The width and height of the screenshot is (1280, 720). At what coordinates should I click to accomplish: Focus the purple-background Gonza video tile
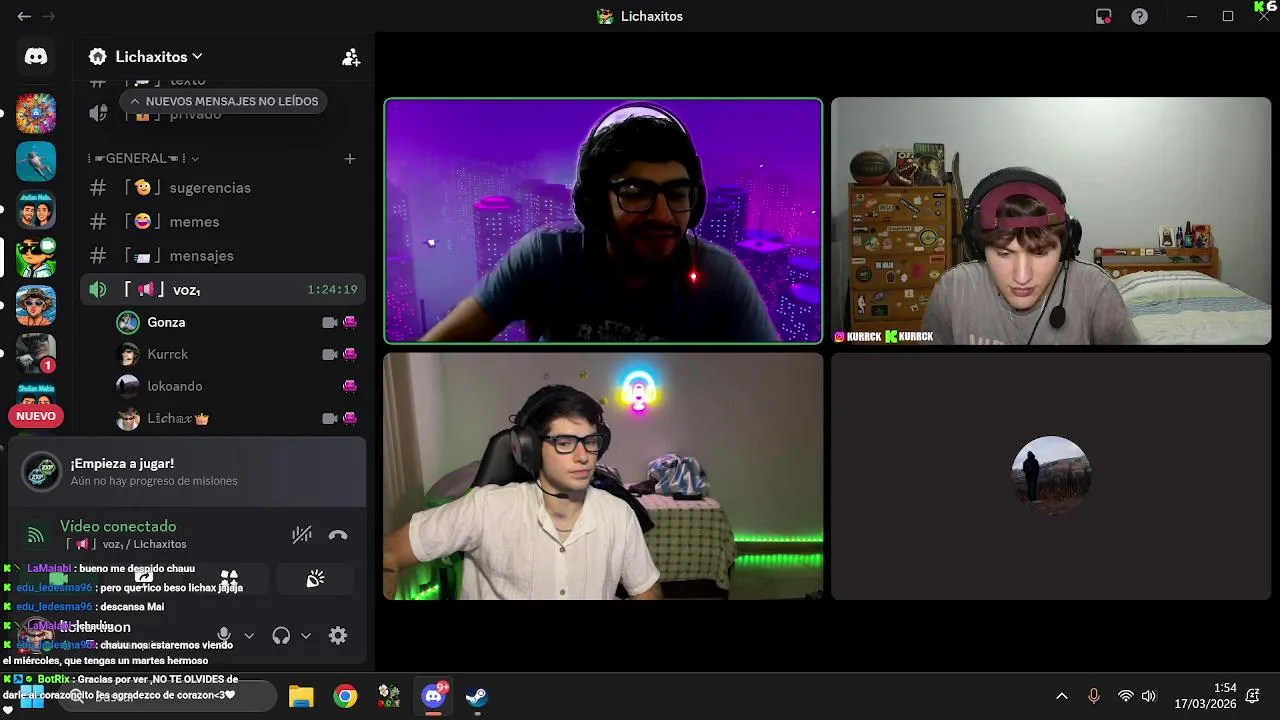[603, 221]
